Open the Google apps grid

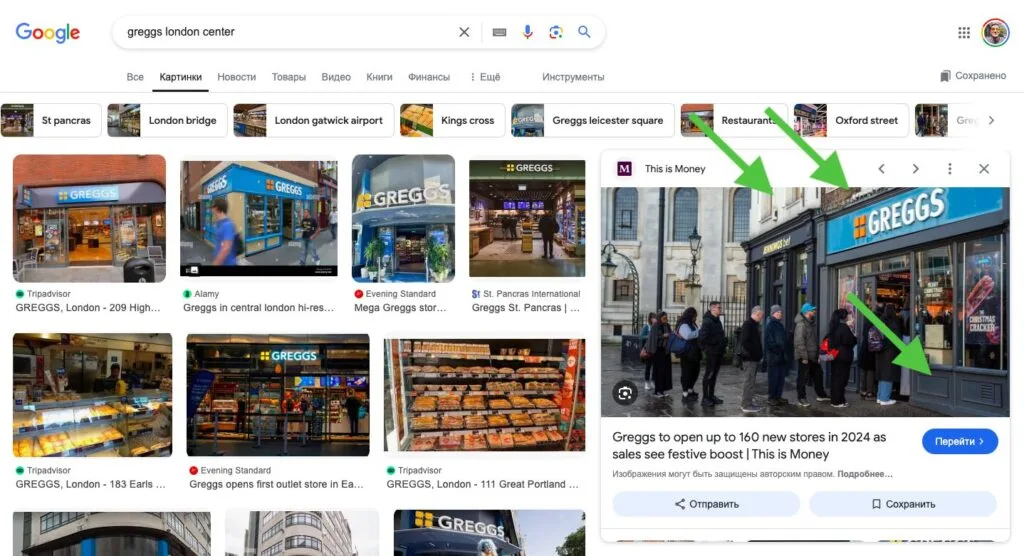(964, 33)
